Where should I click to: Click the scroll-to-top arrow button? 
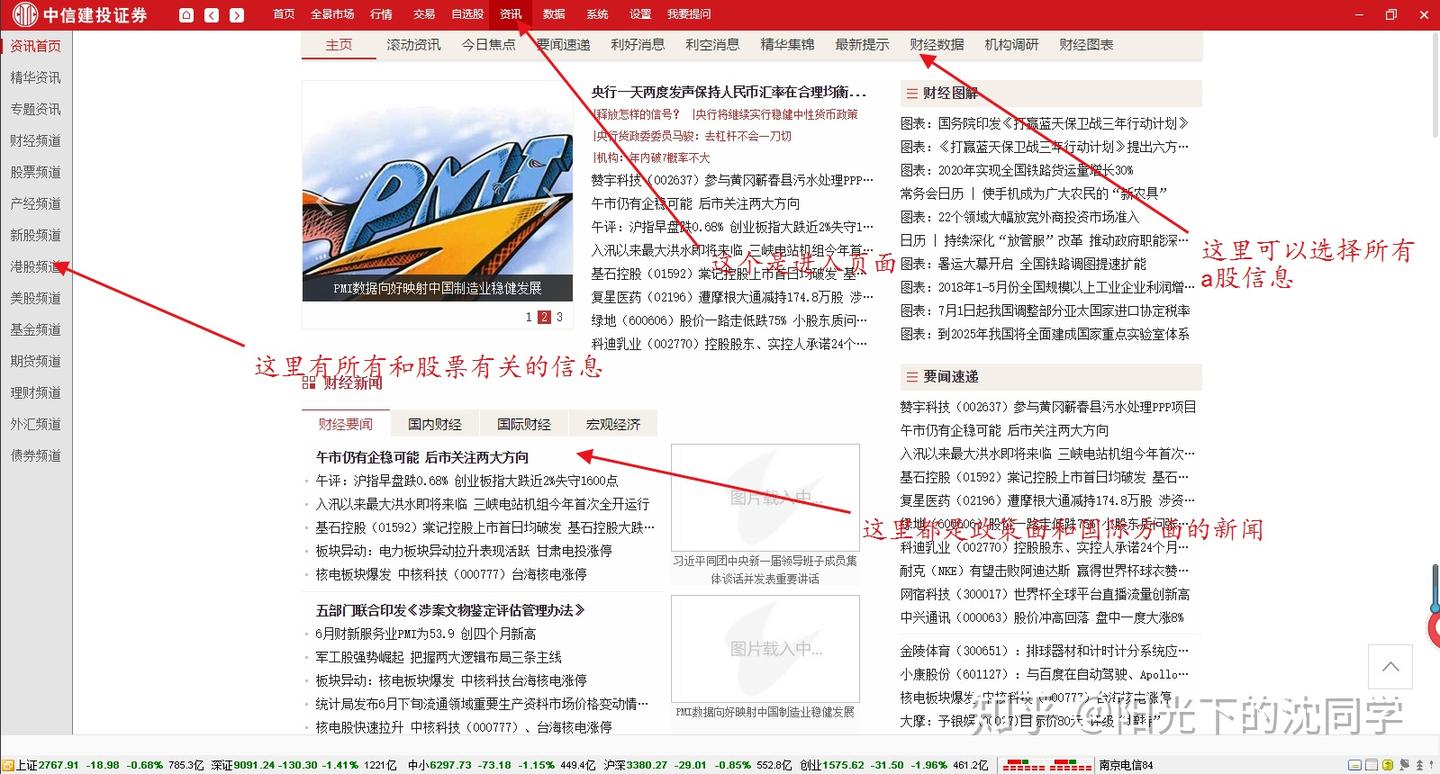1390,666
